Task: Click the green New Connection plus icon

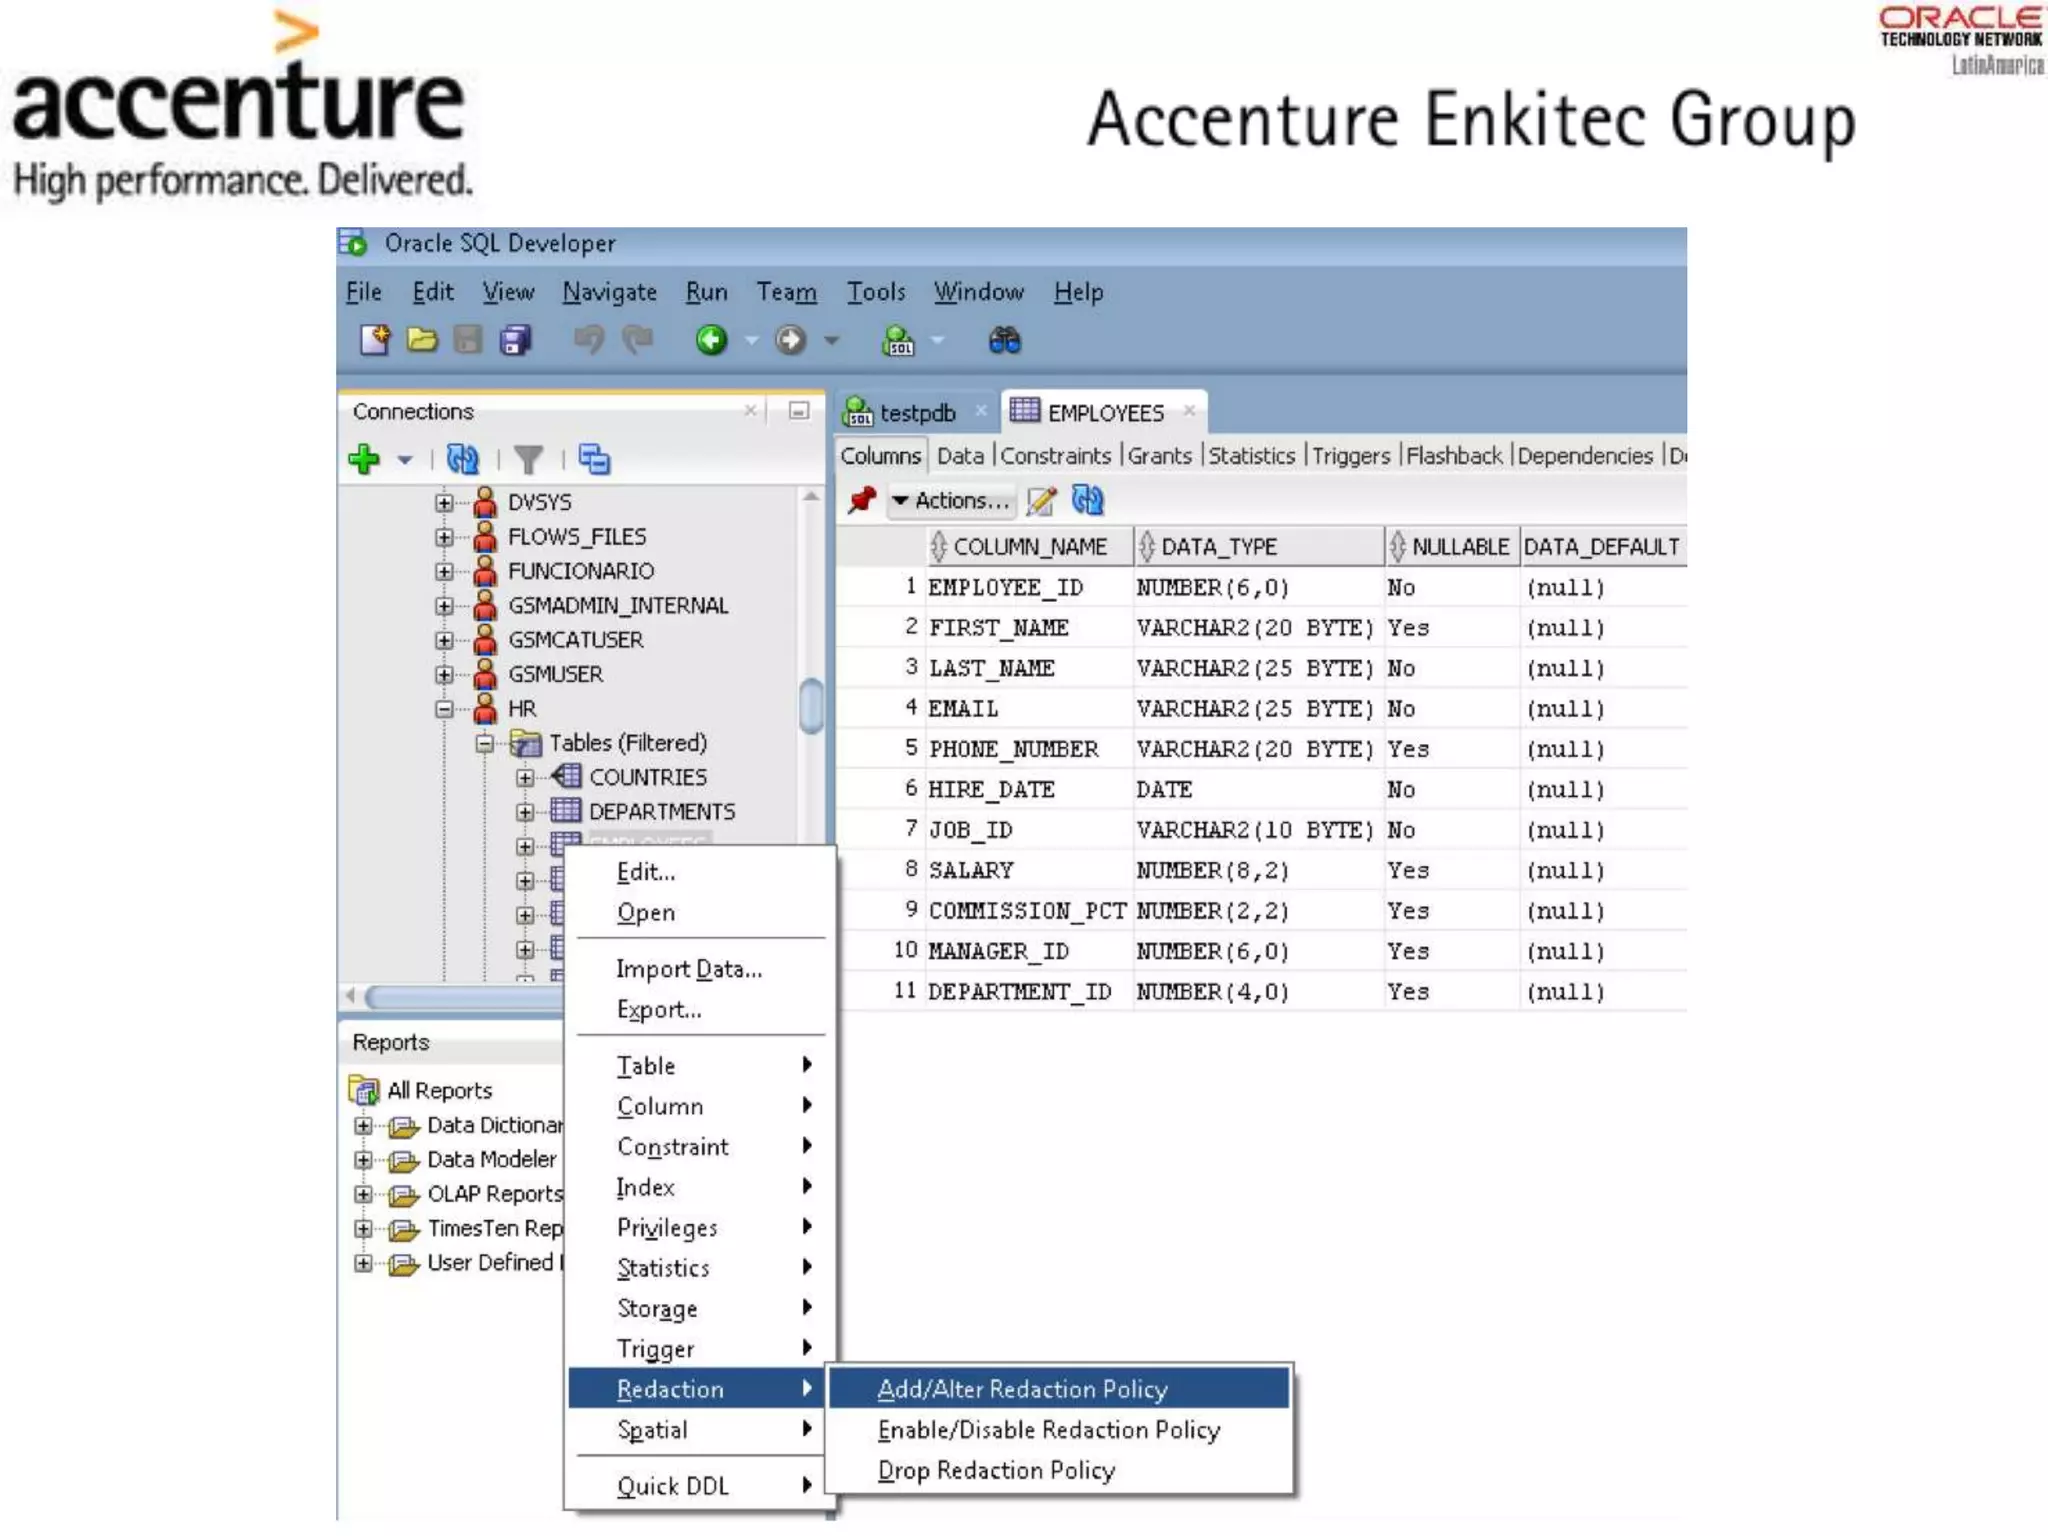Action: click(x=364, y=460)
